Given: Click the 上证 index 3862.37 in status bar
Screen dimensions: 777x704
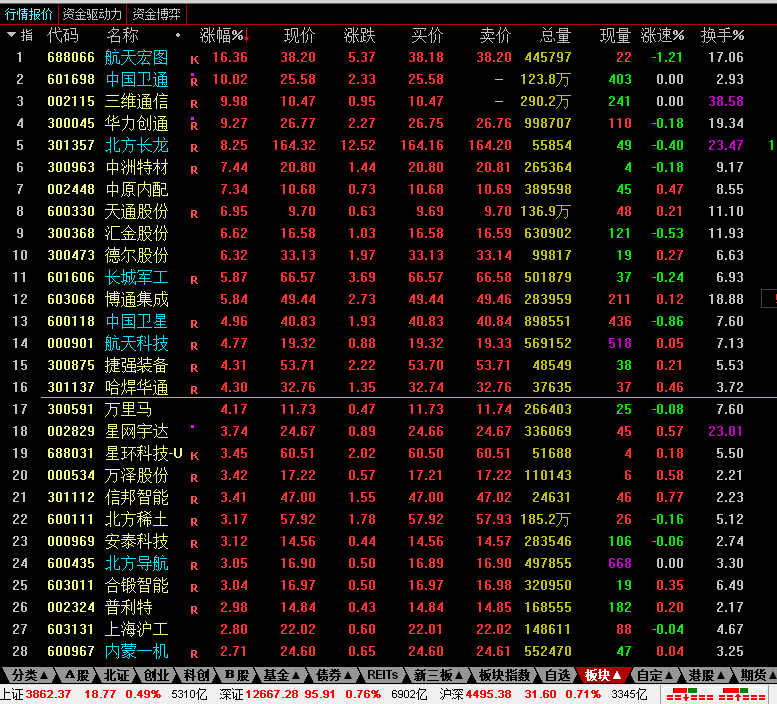Looking at the screenshot, I should pos(48,694).
